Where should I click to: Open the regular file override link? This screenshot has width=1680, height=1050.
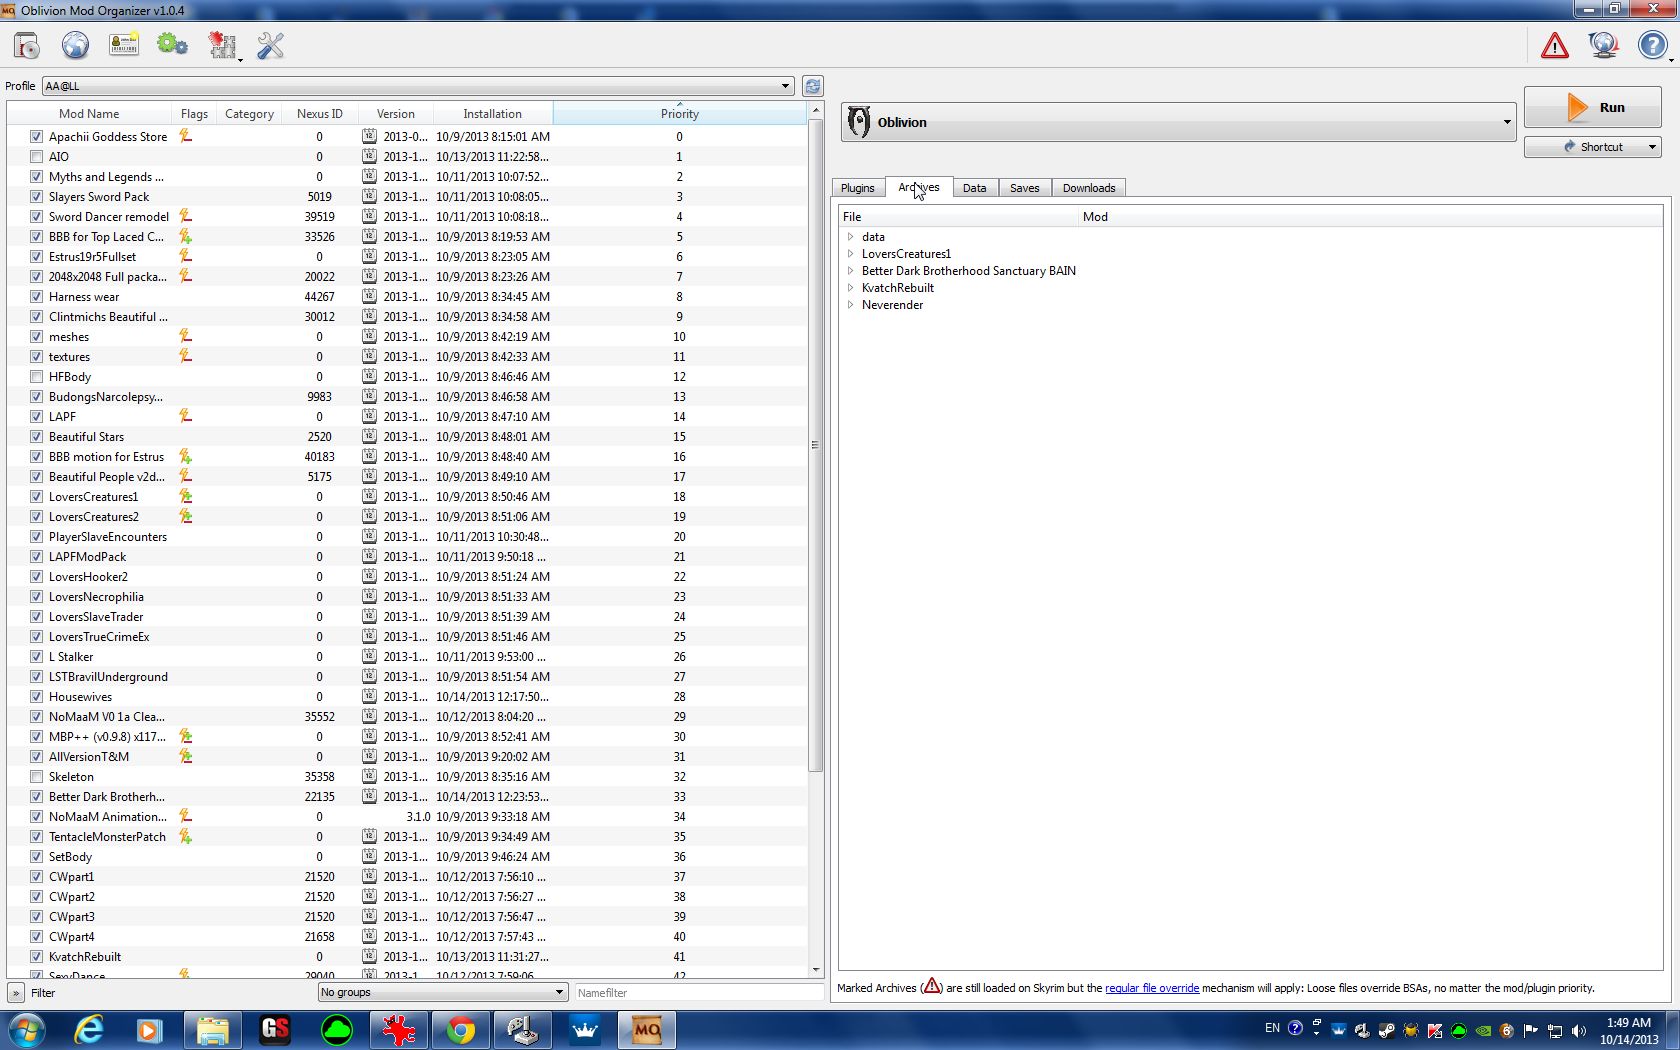(x=1151, y=988)
